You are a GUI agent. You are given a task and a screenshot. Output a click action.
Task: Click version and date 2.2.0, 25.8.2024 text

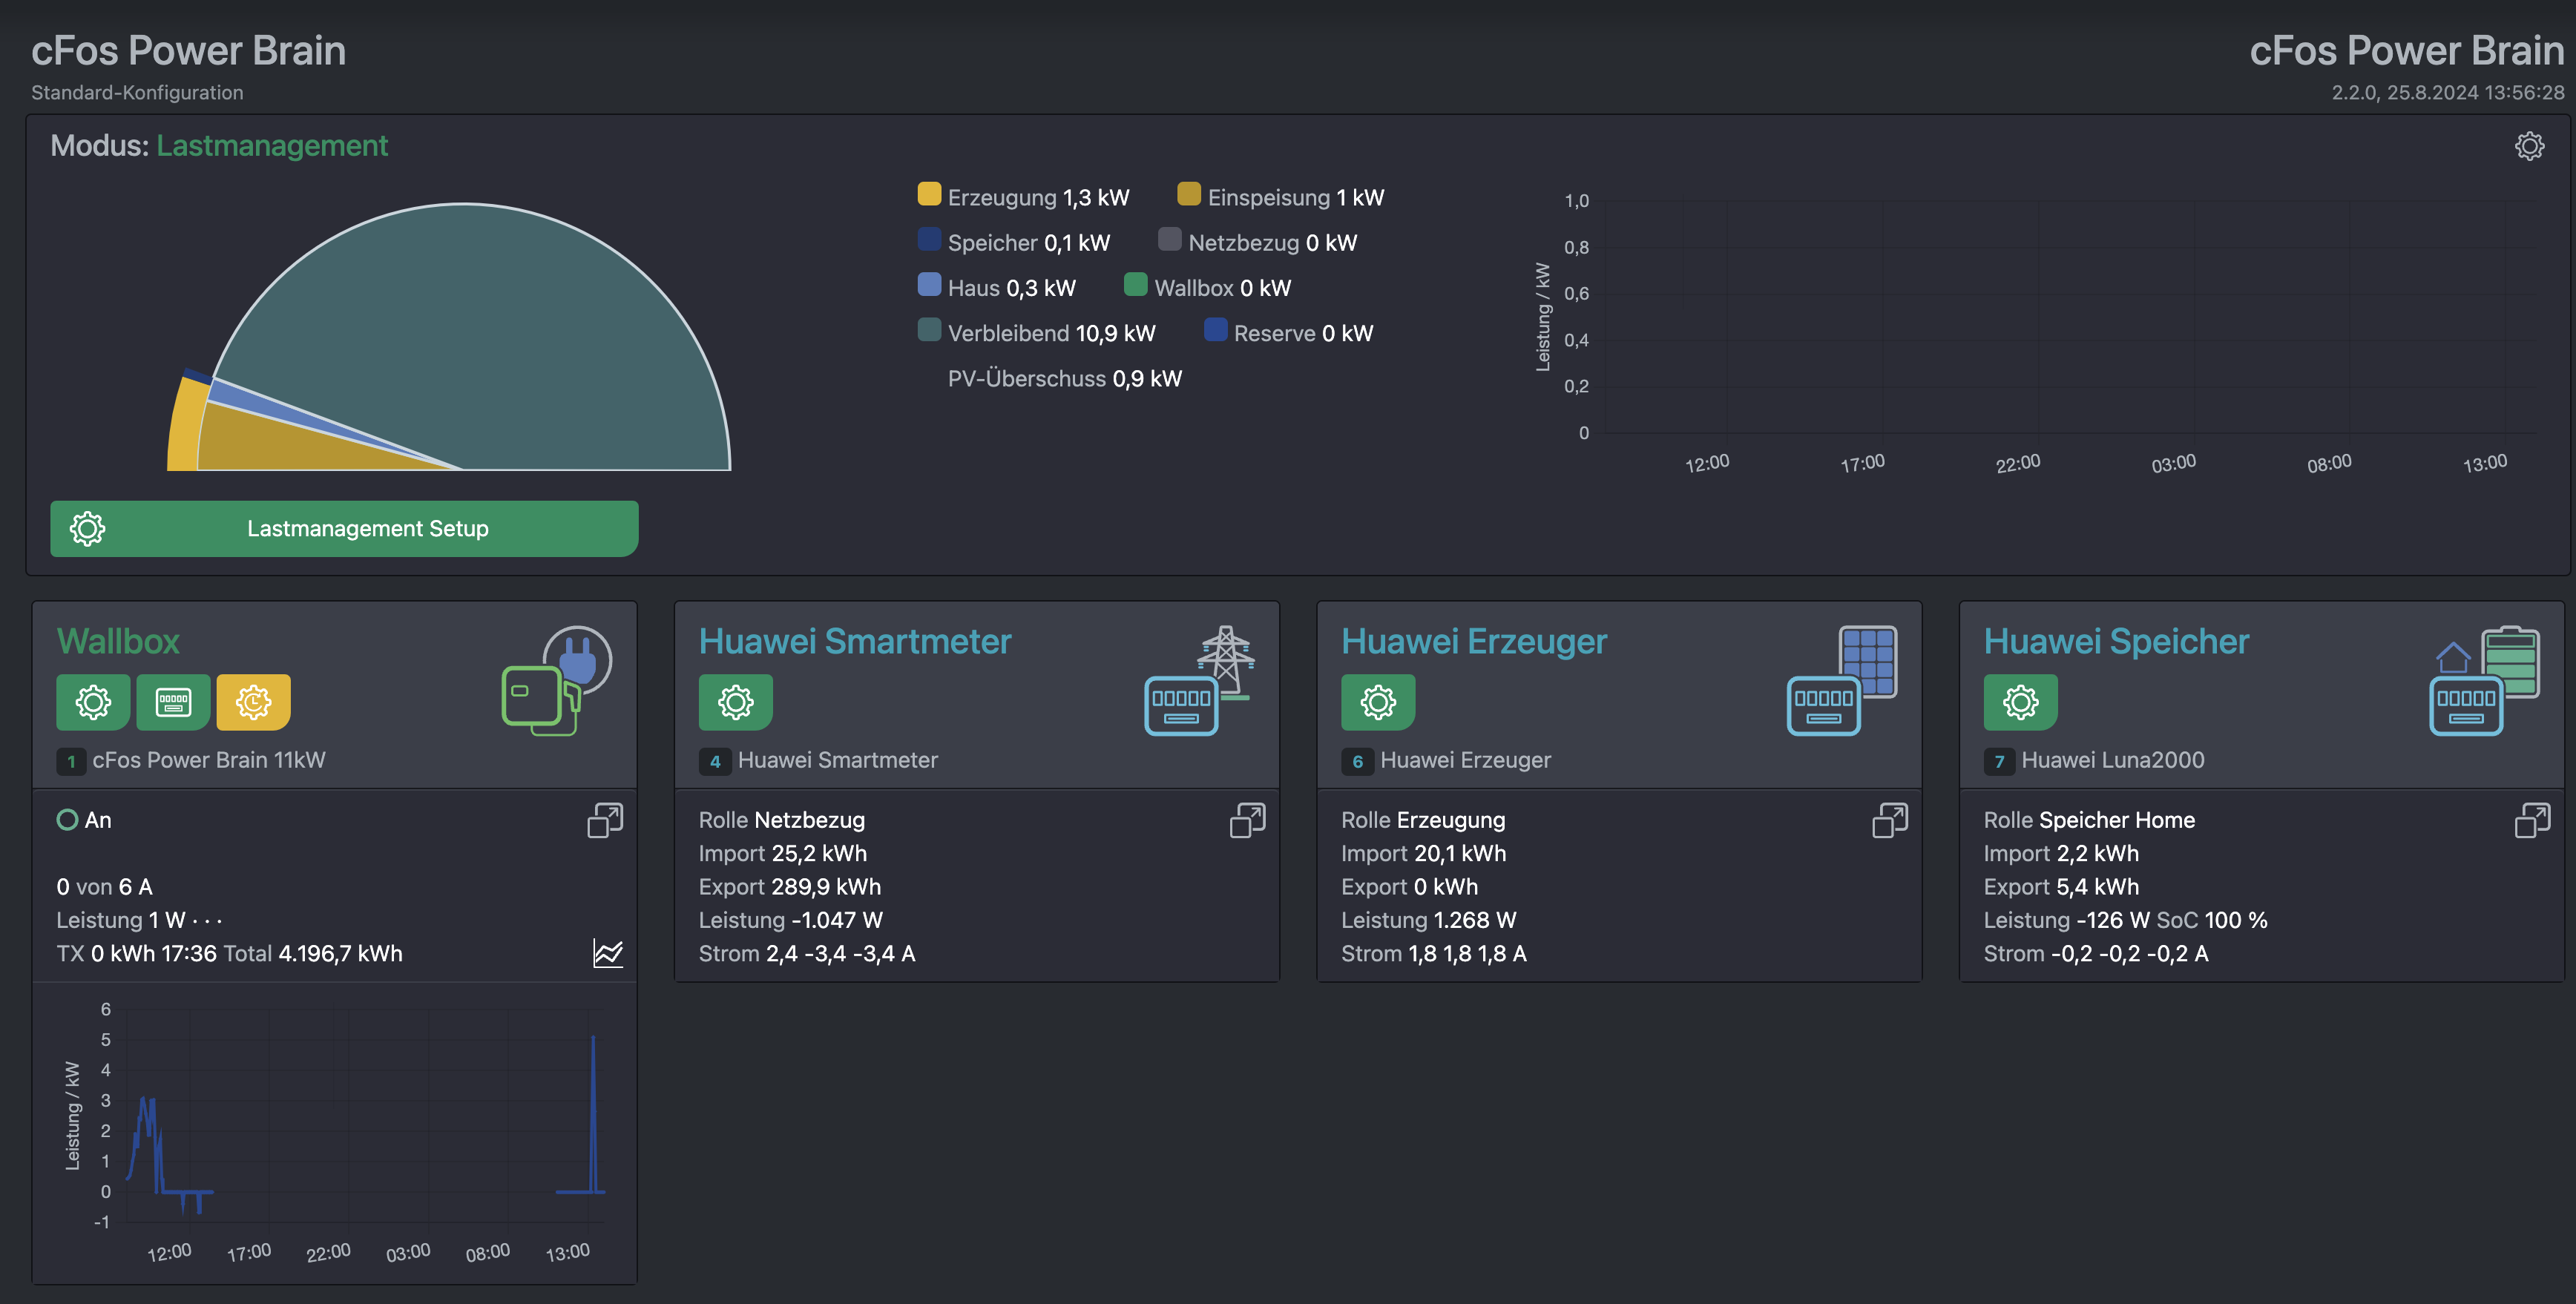pos(2448,92)
